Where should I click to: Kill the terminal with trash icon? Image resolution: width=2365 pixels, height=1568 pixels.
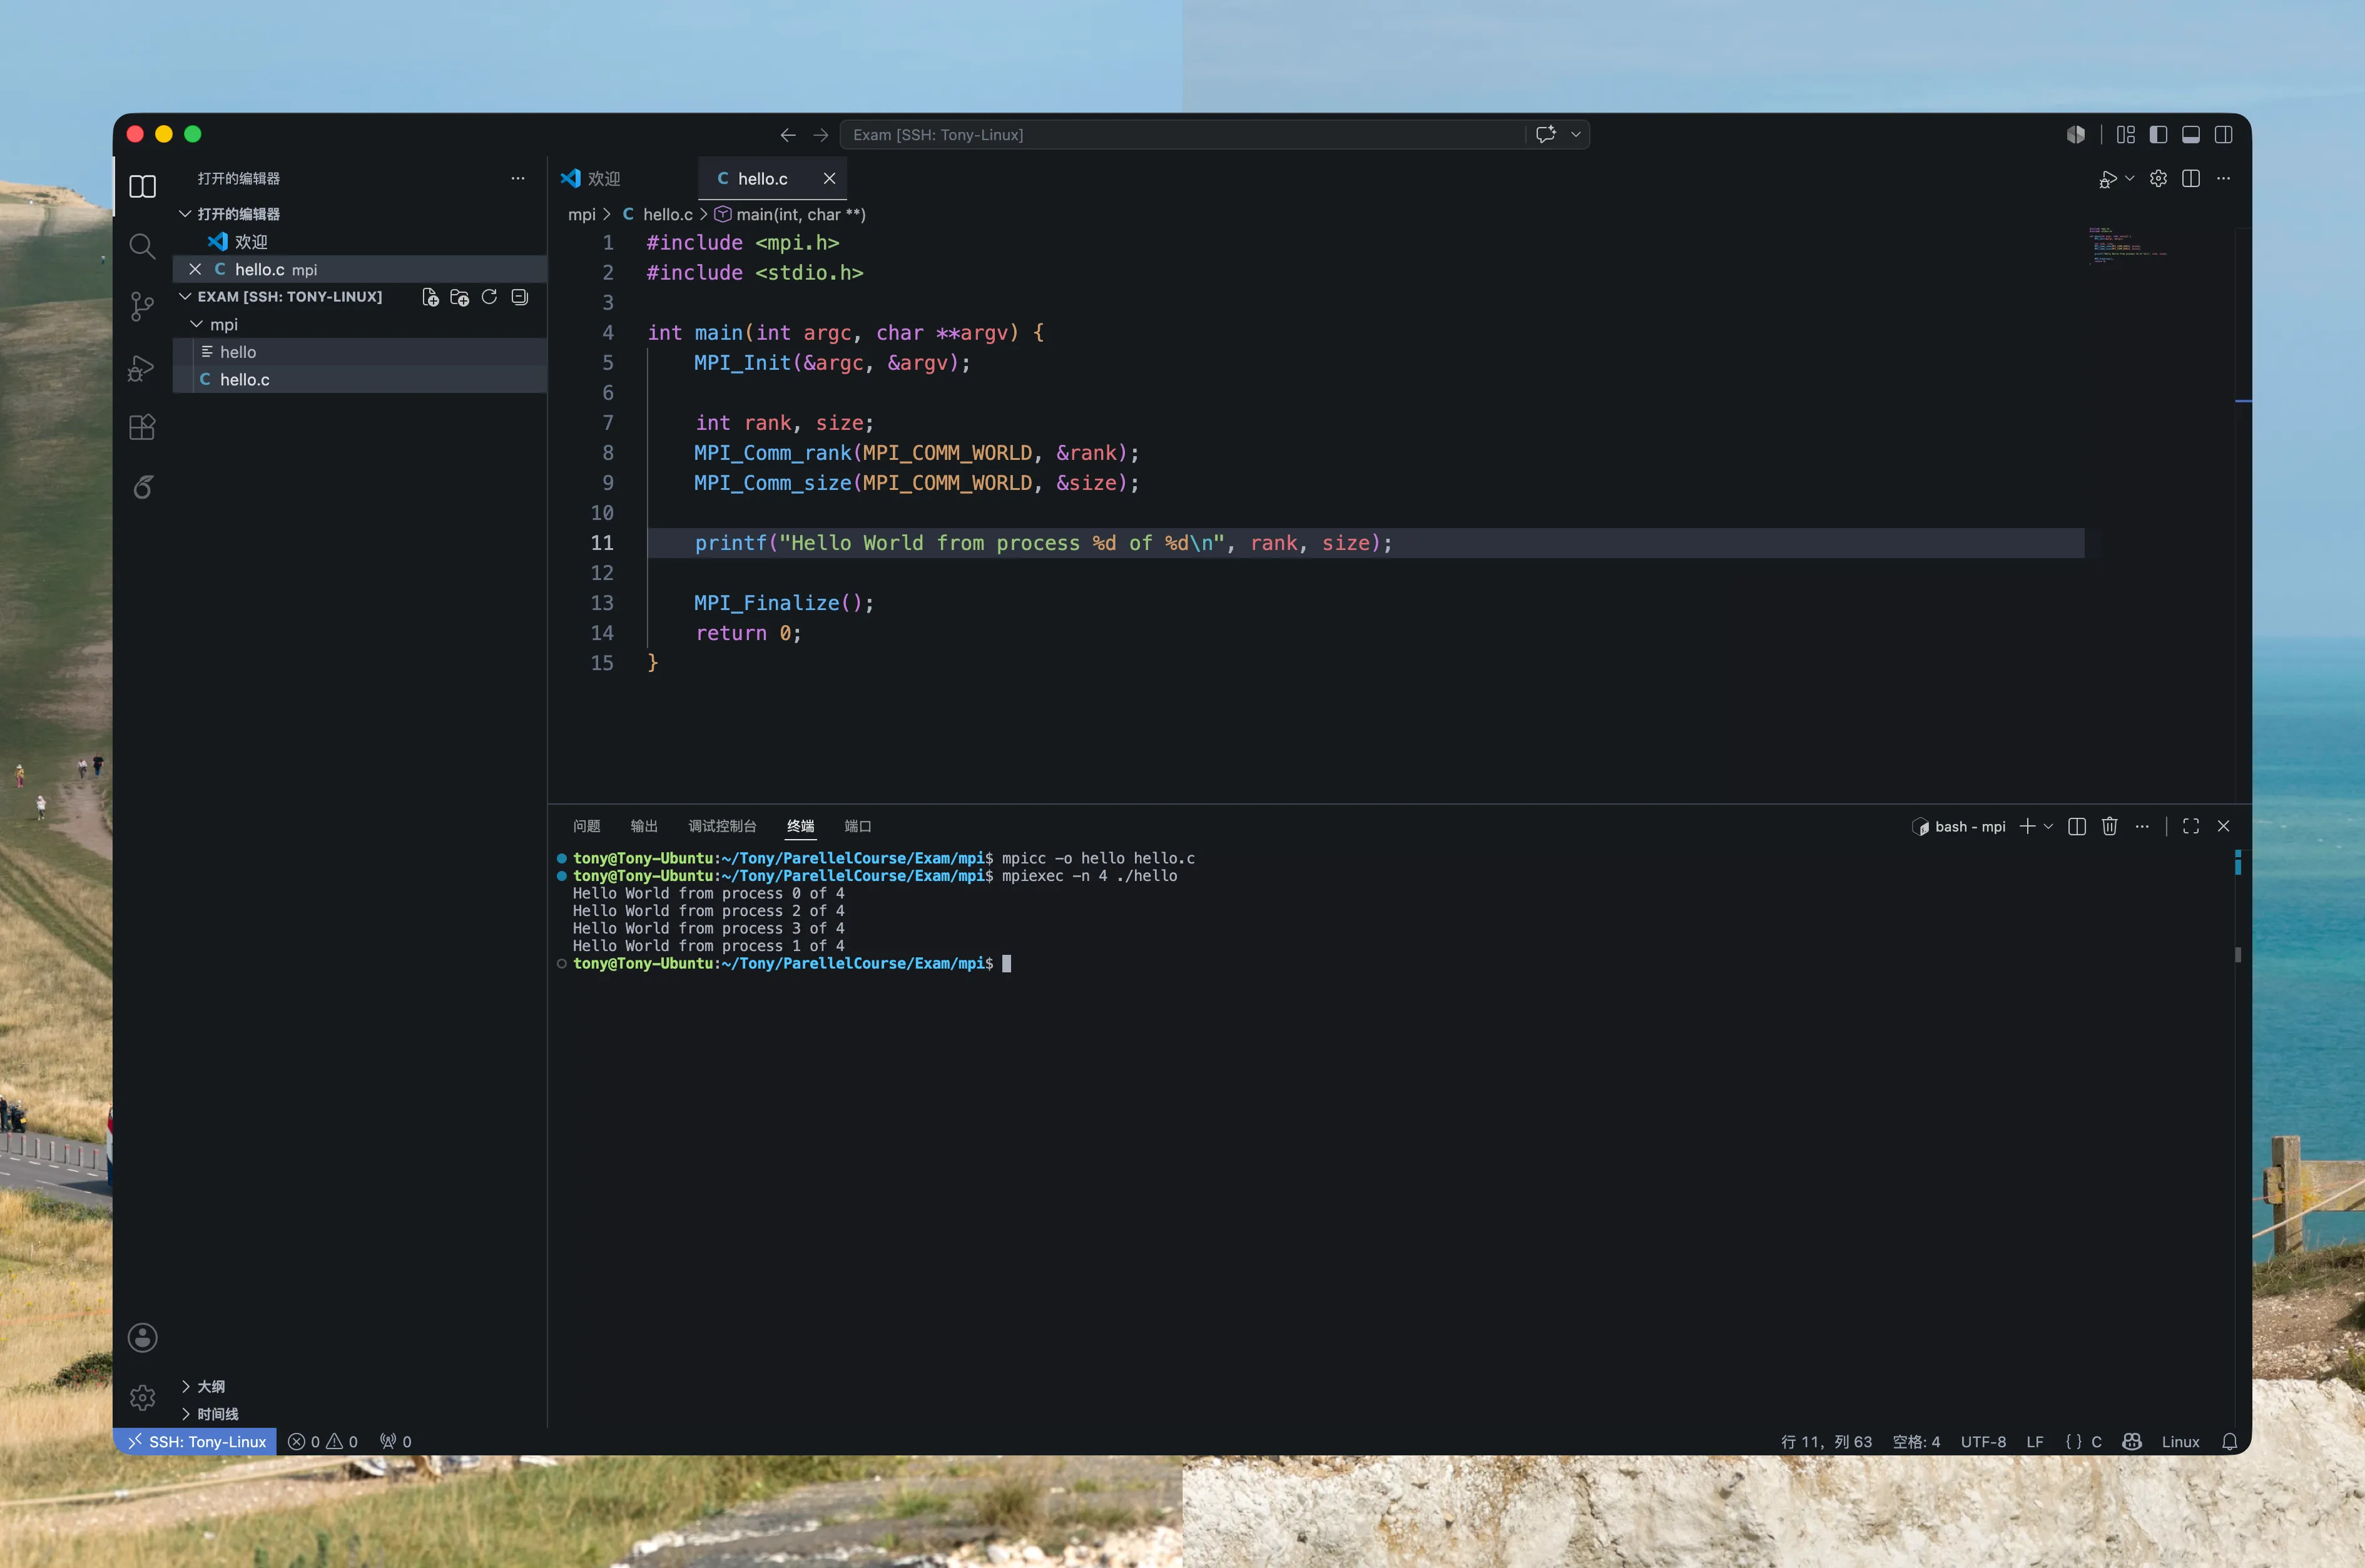tap(2110, 827)
